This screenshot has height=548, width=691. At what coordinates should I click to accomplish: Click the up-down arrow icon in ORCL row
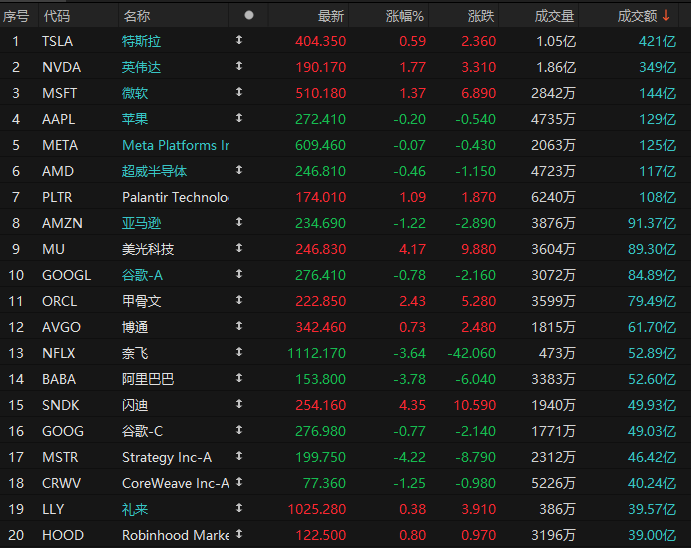point(239,300)
